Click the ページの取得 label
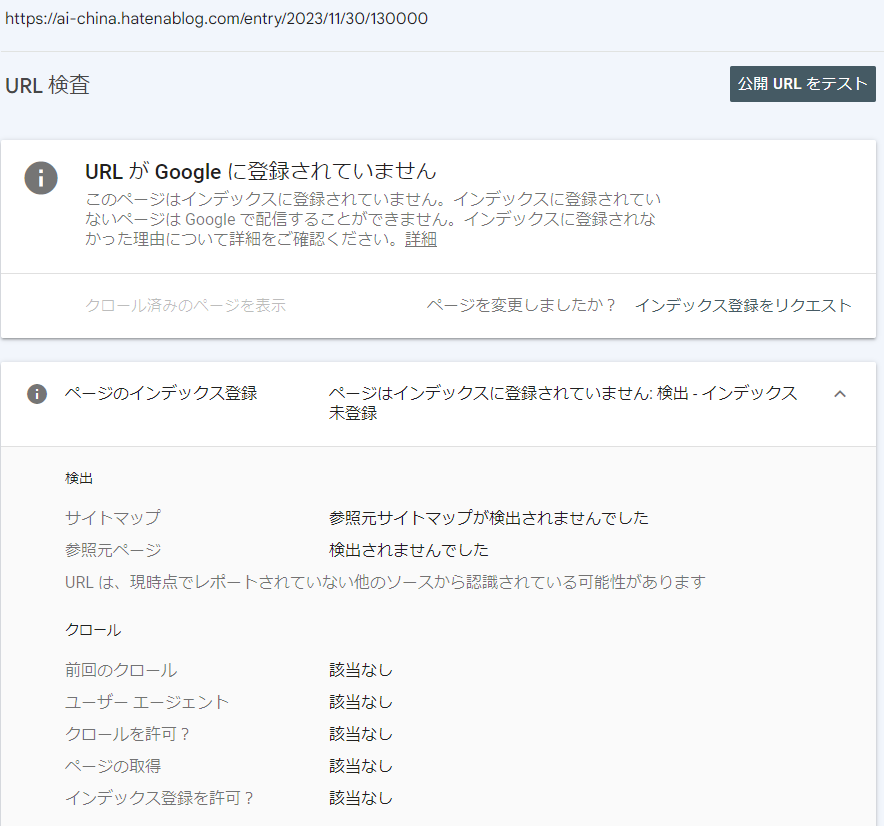The height and width of the screenshot is (826, 884). point(113,766)
